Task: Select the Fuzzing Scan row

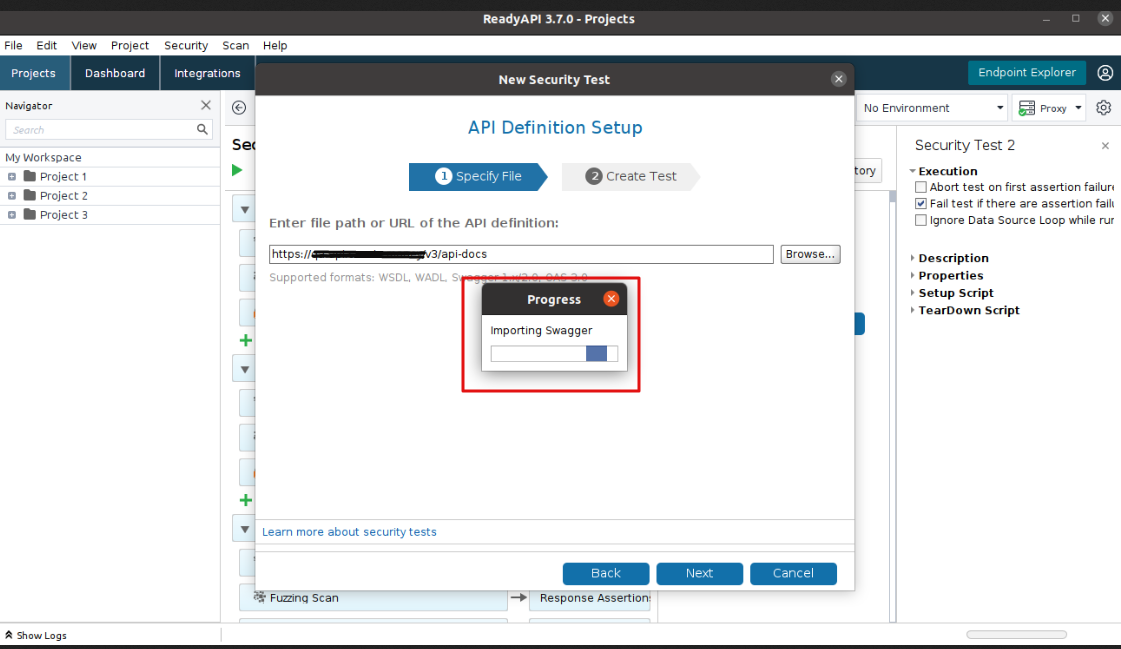Action: [x=373, y=598]
